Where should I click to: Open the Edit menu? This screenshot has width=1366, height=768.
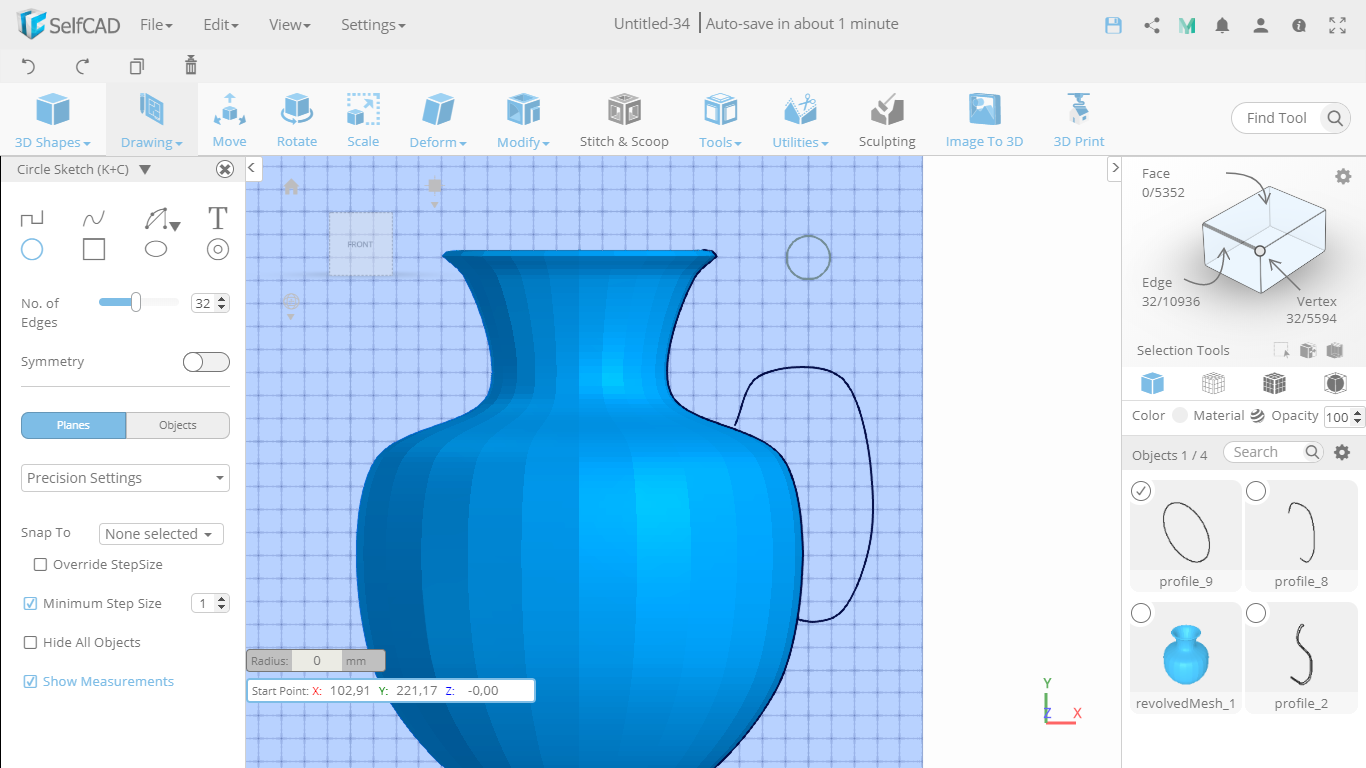point(220,25)
